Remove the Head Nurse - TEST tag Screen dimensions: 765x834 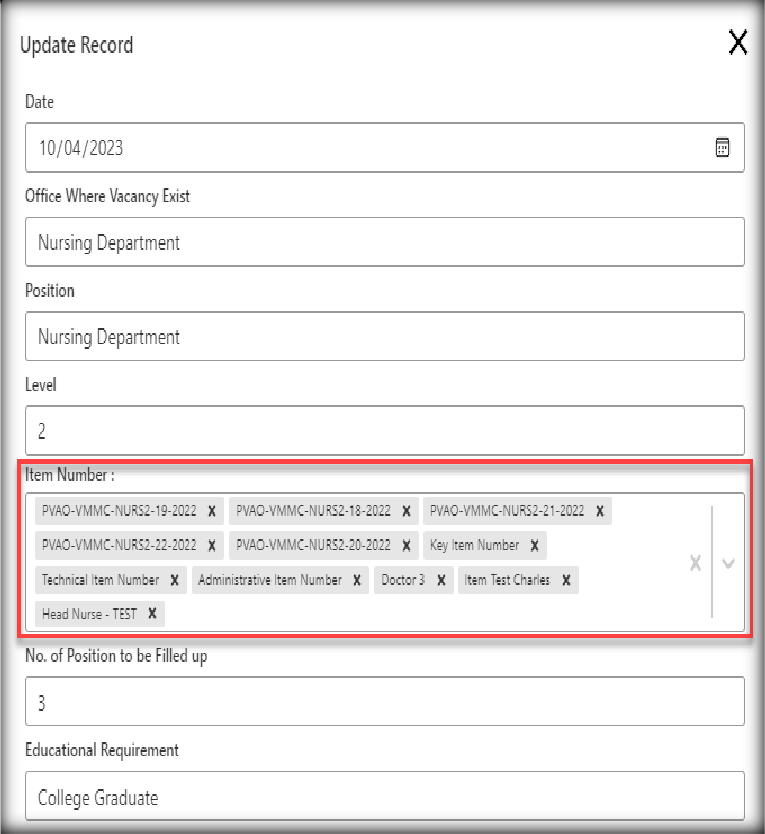pyautogui.click(x=152, y=614)
